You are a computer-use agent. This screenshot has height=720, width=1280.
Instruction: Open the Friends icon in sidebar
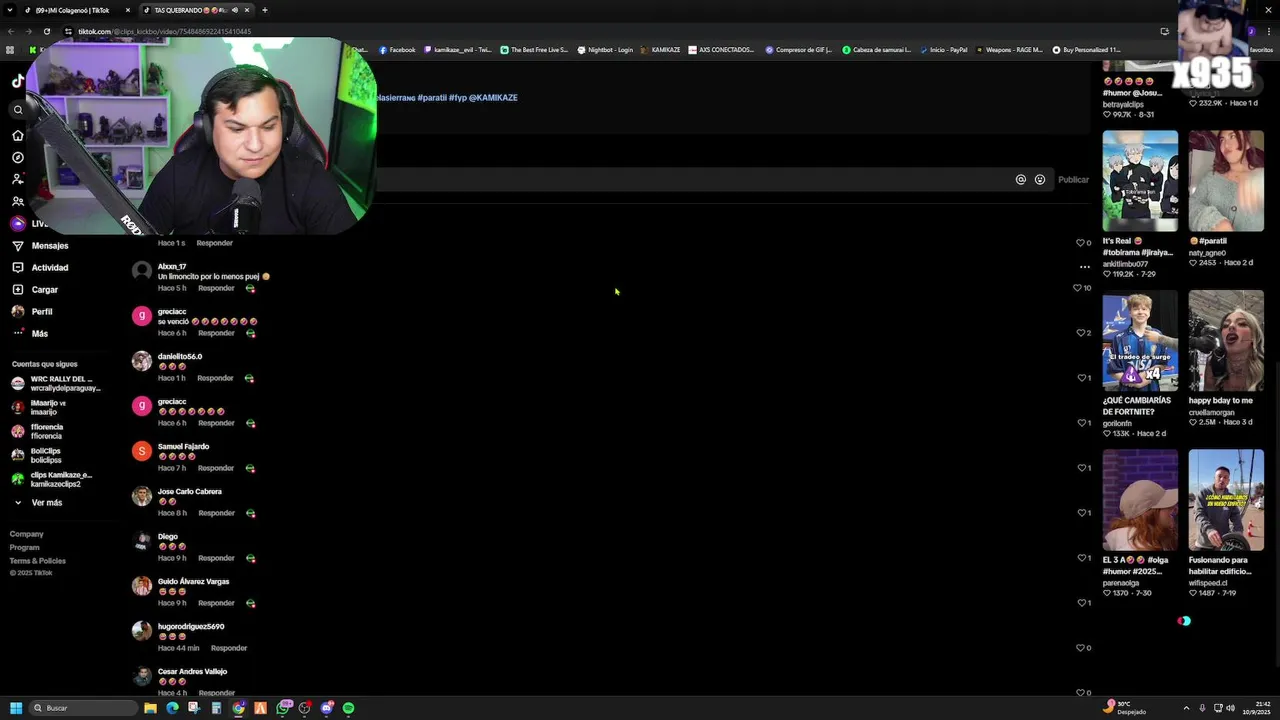click(x=18, y=201)
